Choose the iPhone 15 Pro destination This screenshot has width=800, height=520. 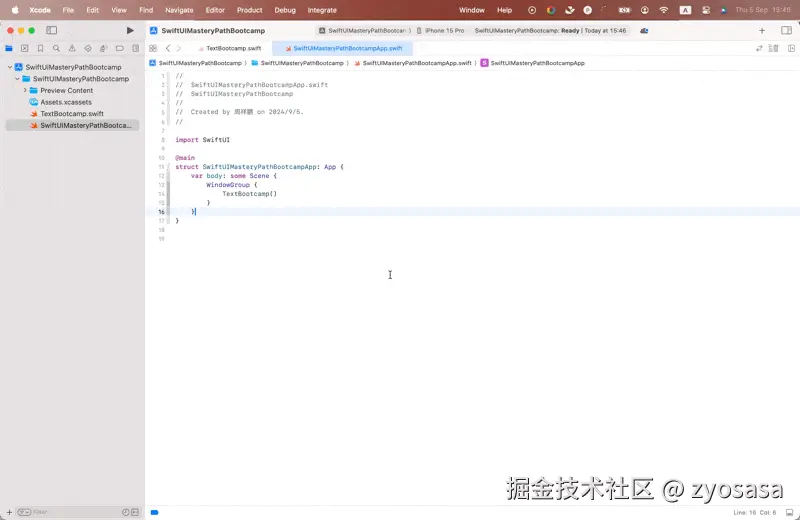440,31
